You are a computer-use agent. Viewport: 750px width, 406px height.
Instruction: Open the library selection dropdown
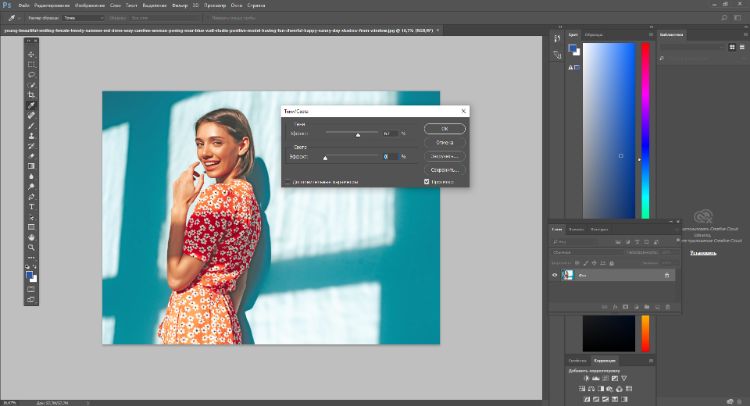click(692, 47)
